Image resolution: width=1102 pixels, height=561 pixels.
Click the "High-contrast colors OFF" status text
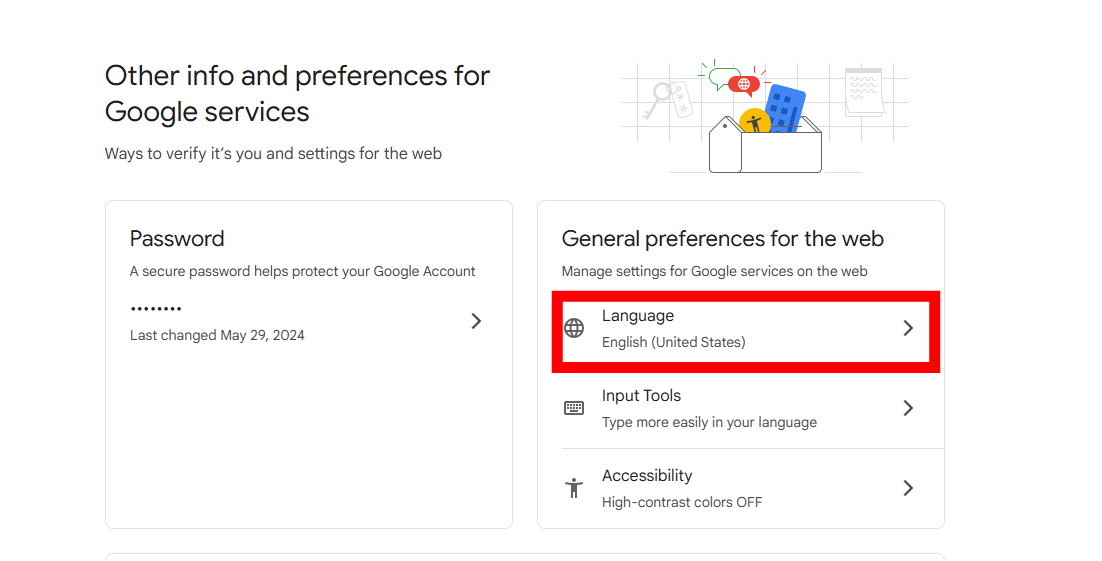point(682,502)
